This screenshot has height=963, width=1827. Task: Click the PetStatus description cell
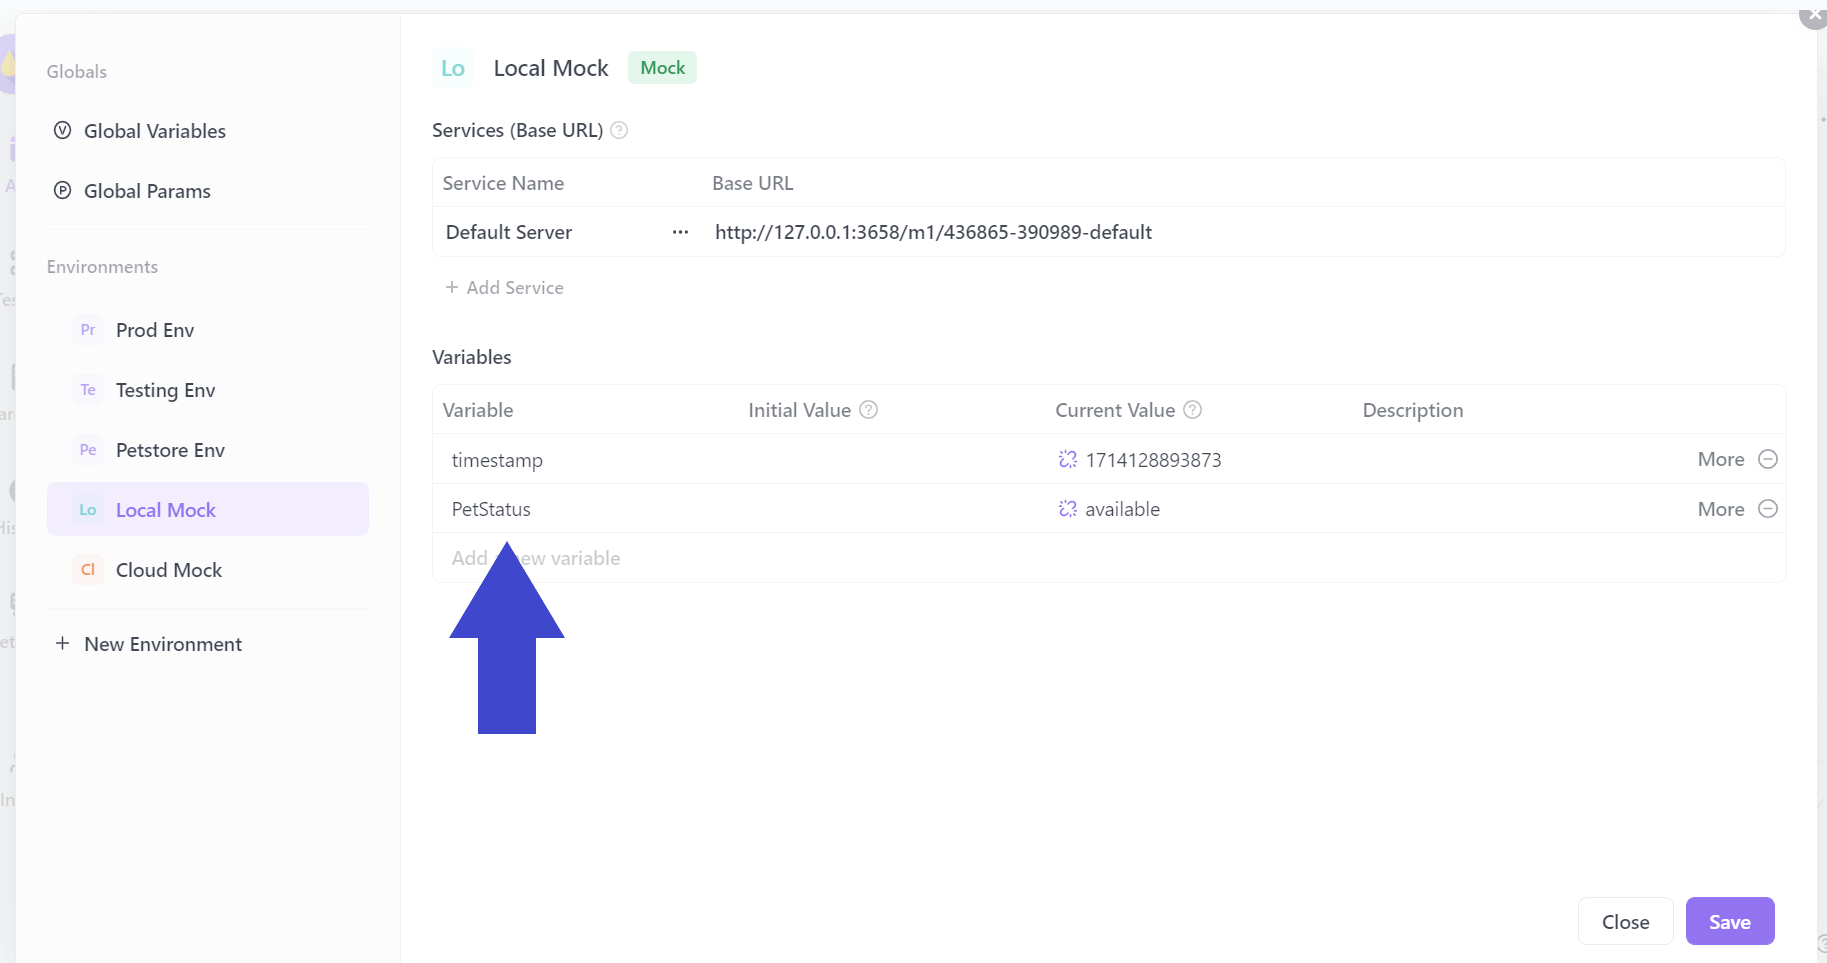coord(1520,509)
